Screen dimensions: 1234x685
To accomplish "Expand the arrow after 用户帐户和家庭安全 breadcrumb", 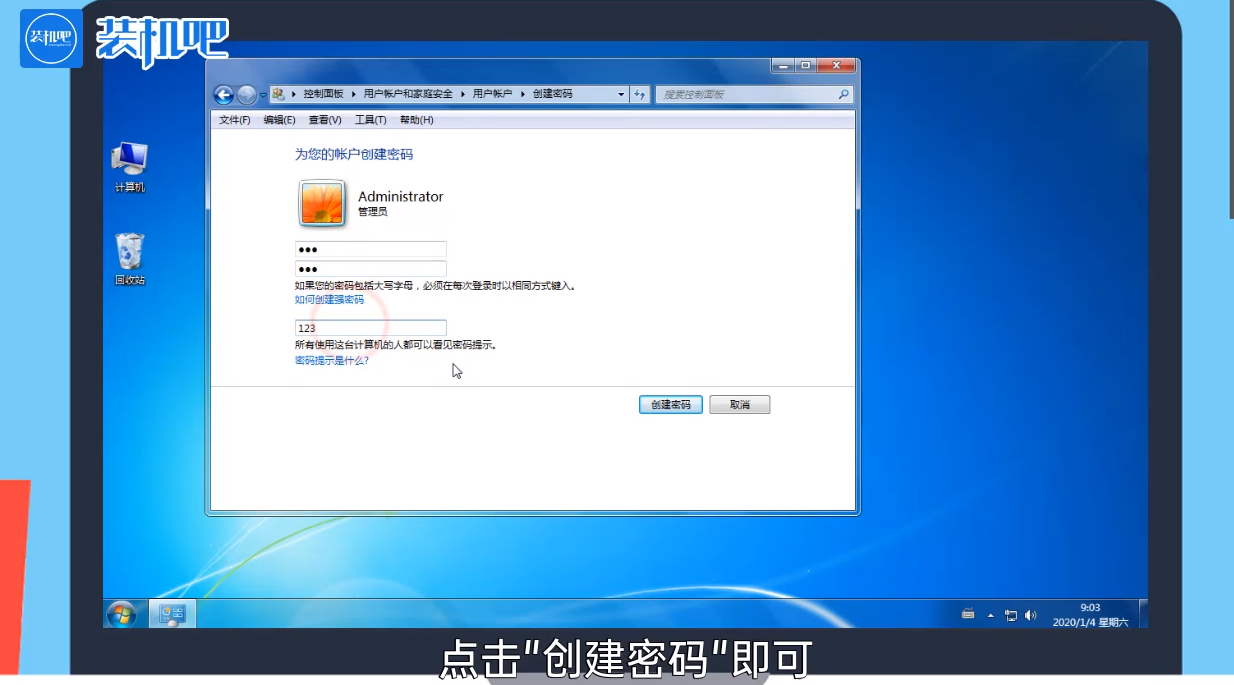I will coord(462,94).
